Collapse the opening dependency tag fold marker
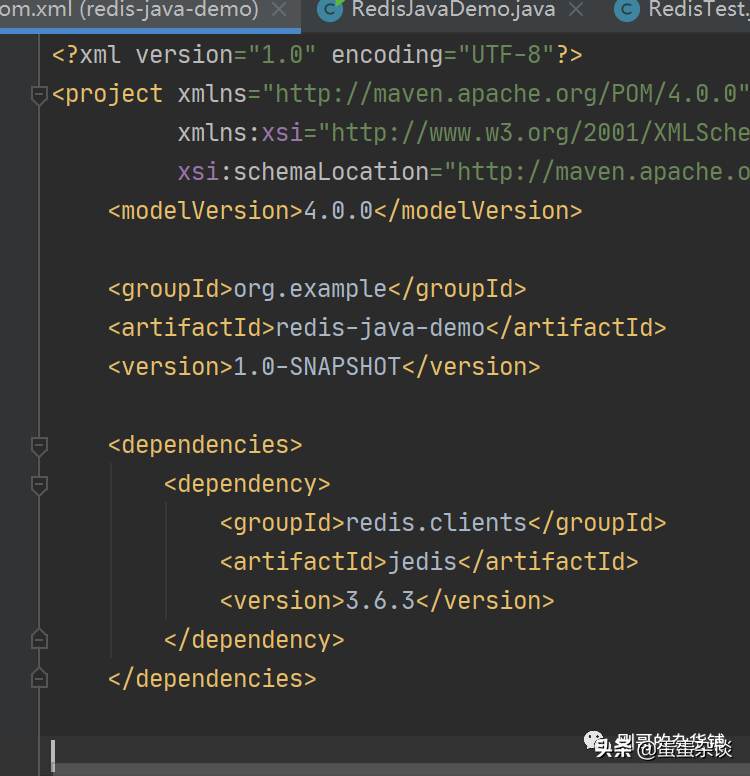Image resolution: width=750 pixels, height=776 pixels. click(x=39, y=485)
